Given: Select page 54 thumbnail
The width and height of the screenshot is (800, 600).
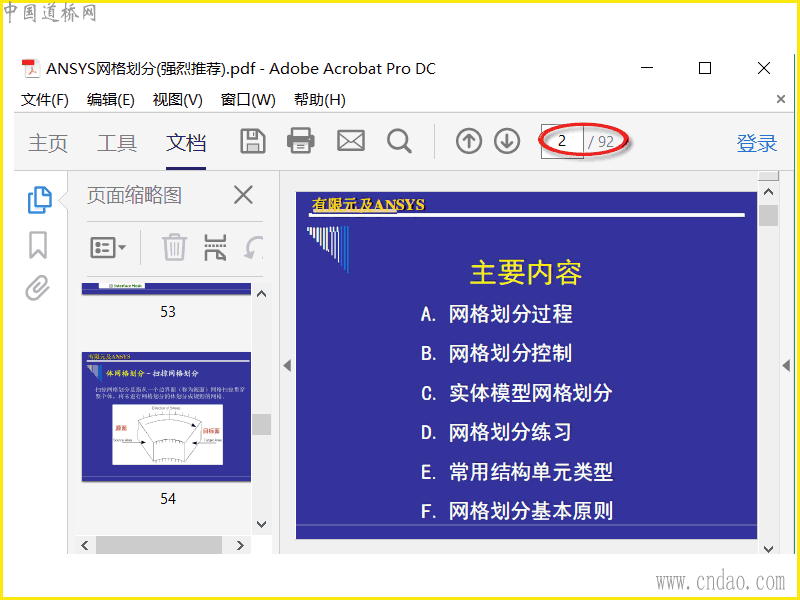Looking at the screenshot, I should pyautogui.click(x=166, y=416).
